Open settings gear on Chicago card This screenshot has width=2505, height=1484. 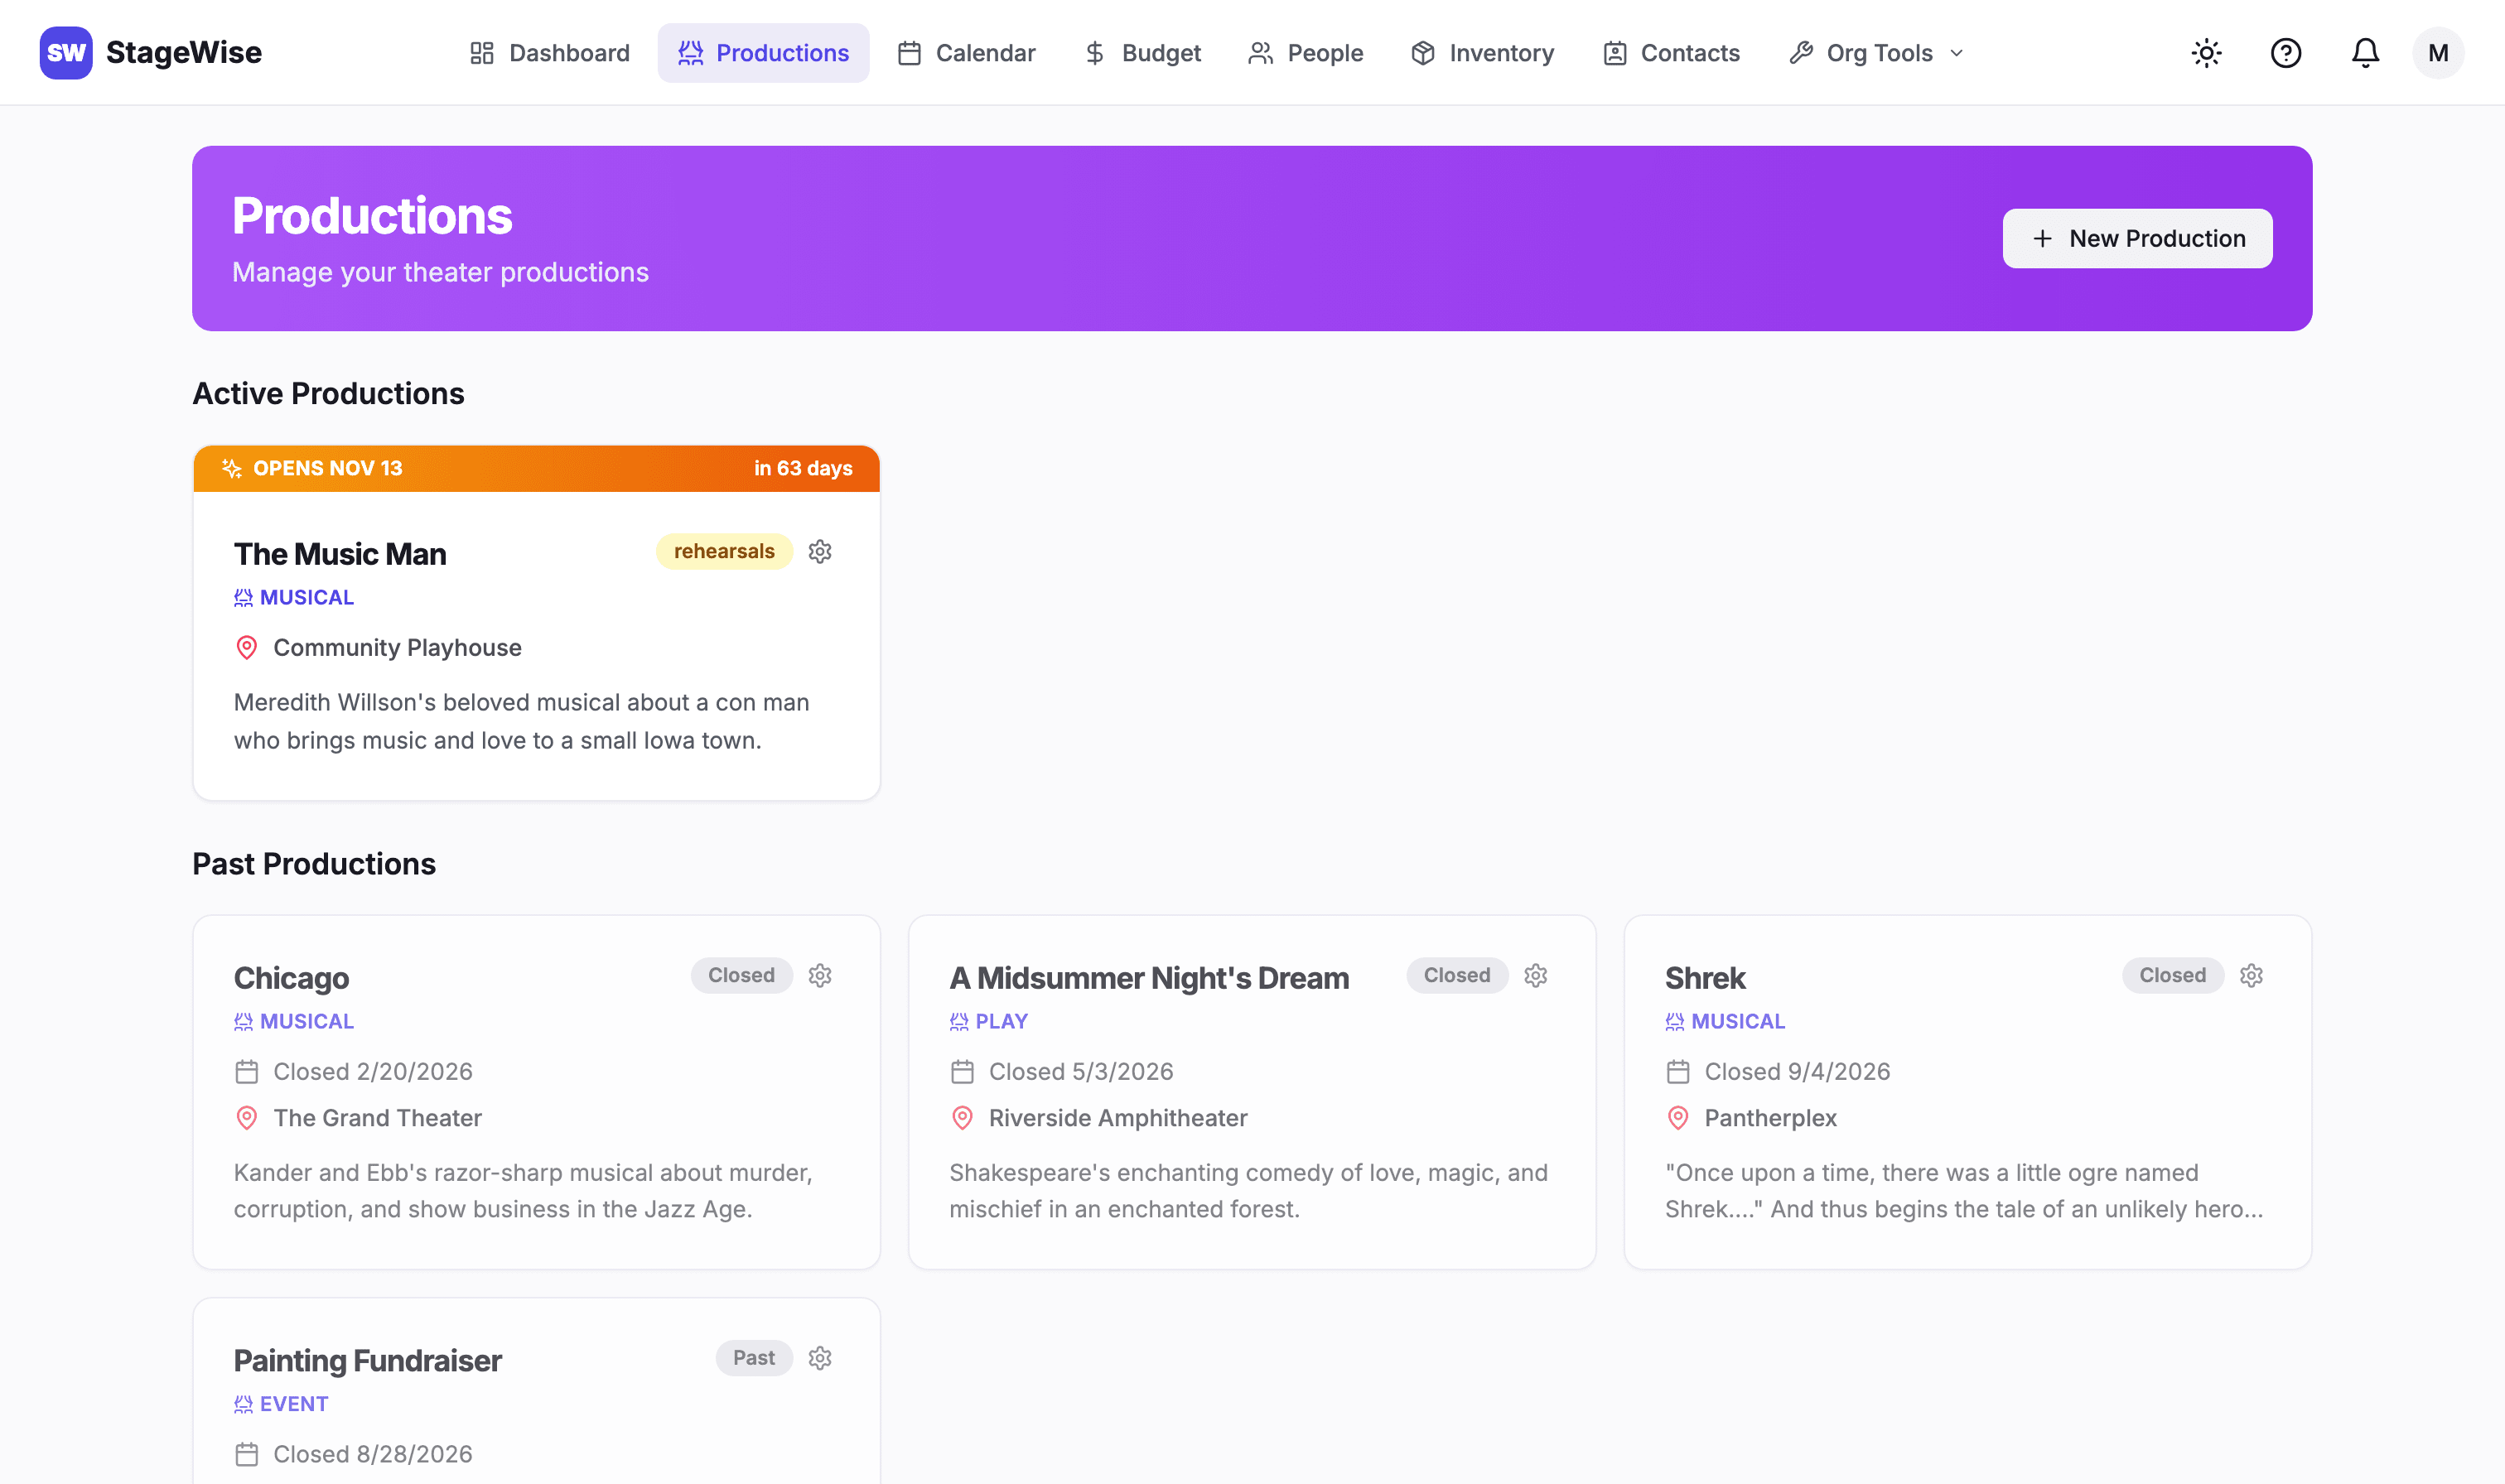pyautogui.click(x=820, y=976)
